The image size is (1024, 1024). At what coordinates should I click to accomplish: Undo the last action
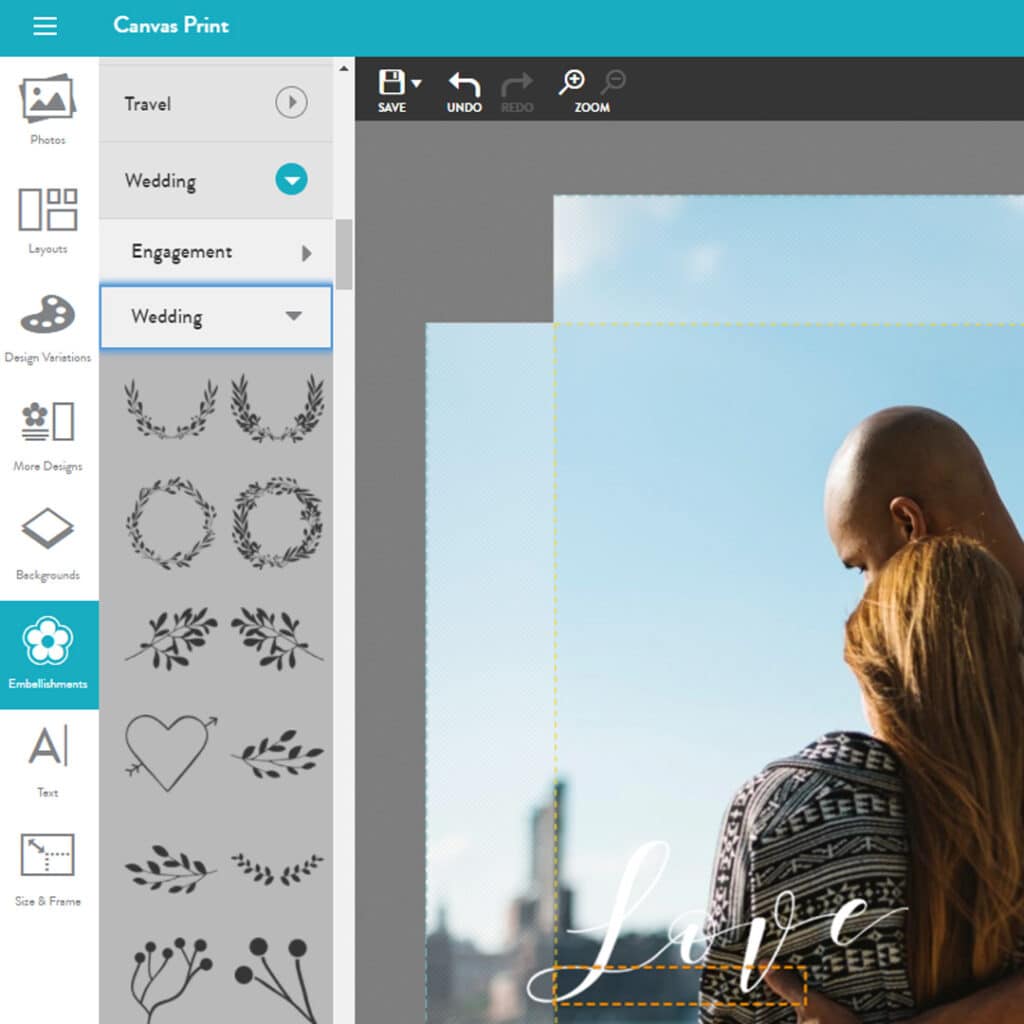coord(464,91)
